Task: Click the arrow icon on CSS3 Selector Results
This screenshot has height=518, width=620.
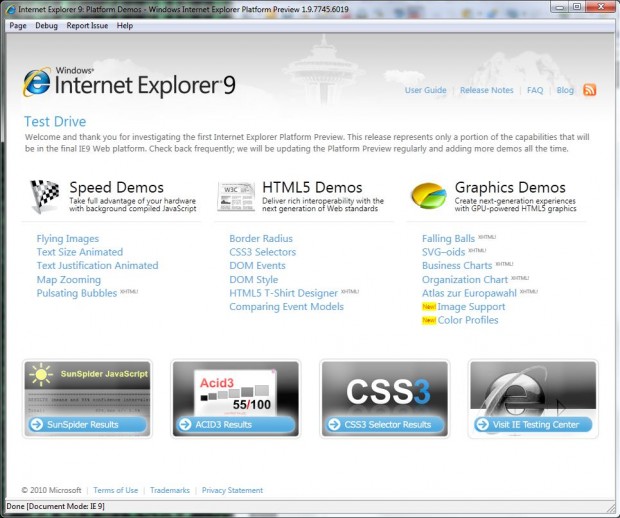Action: click(334, 424)
